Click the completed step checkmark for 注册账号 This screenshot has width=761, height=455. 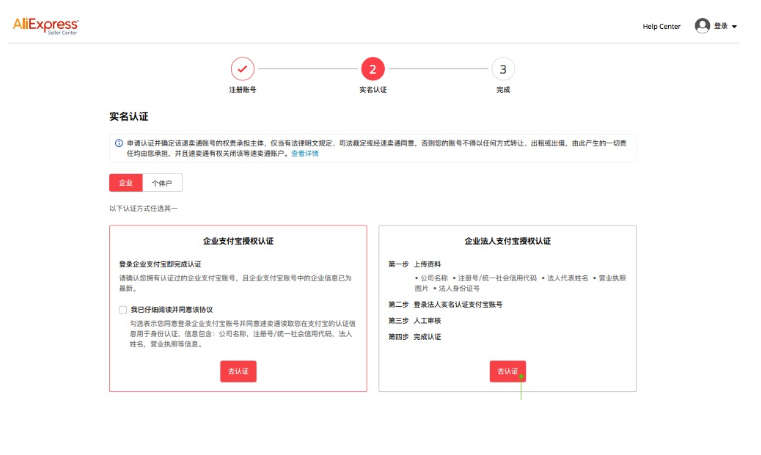(x=243, y=69)
